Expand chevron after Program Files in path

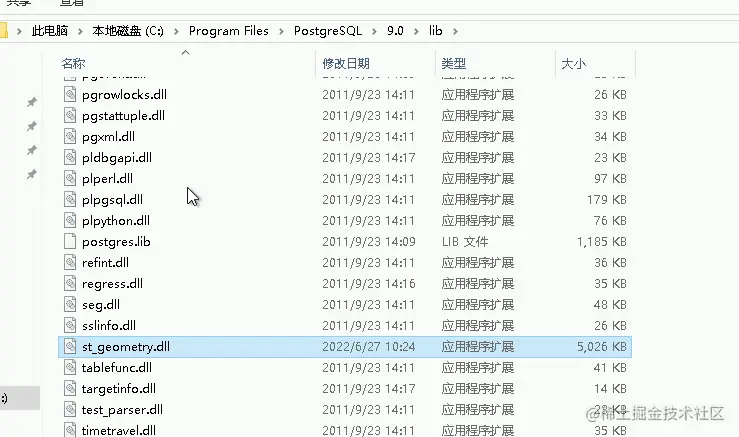coord(281,31)
